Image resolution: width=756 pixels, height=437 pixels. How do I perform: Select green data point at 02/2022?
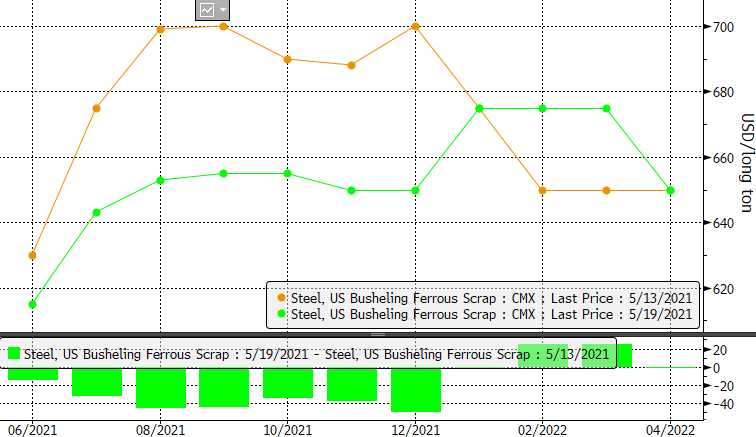click(542, 108)
